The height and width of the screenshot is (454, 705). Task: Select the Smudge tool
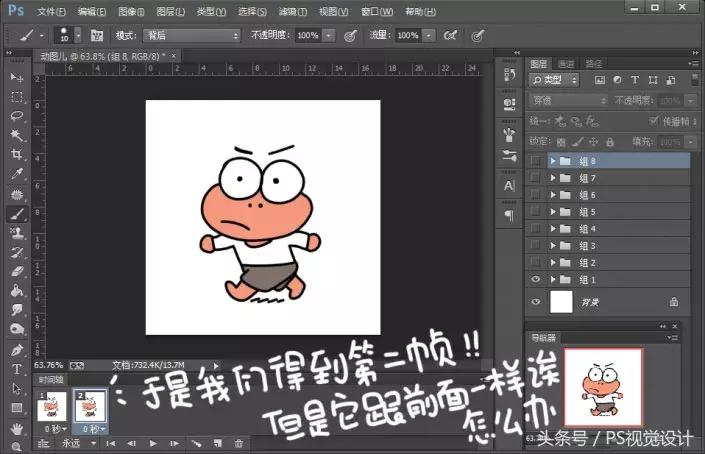17,310
